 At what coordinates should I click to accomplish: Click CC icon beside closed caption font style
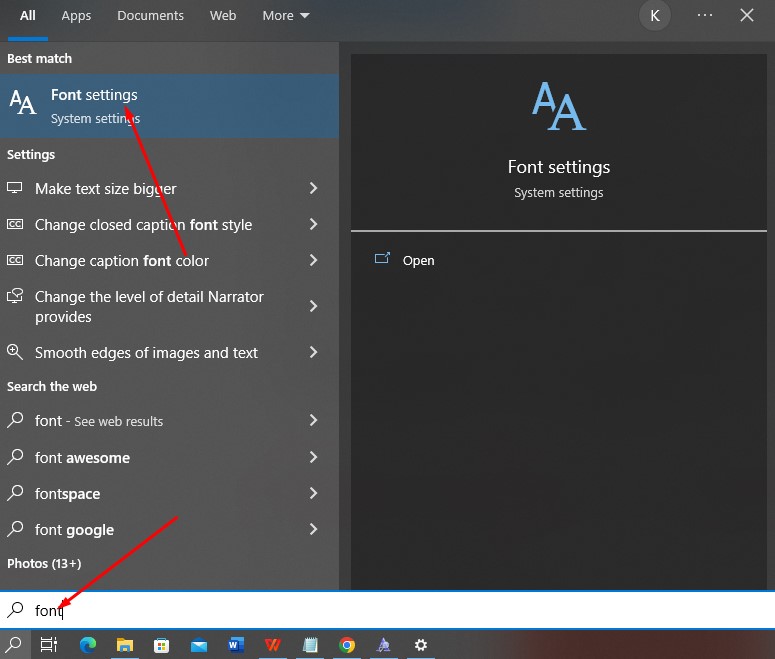click(x=14, y=224)
